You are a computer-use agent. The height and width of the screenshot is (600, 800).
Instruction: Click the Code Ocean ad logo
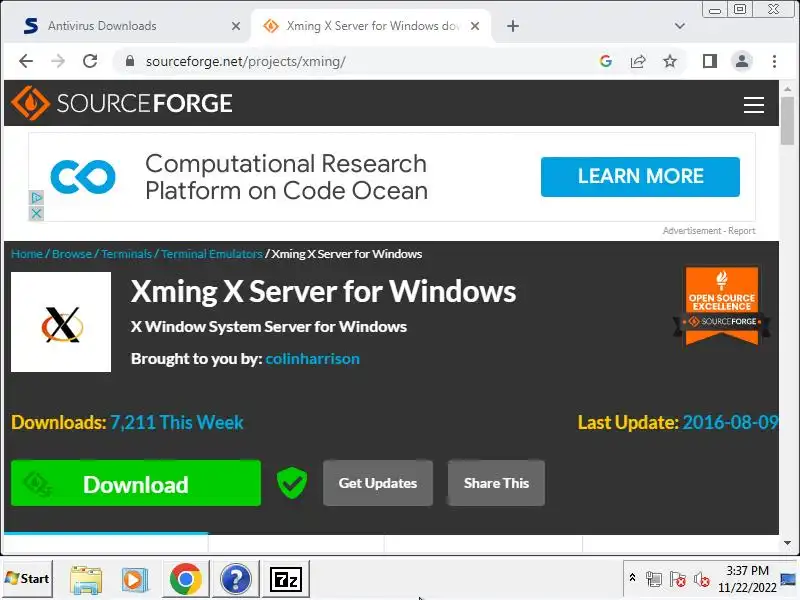tap(83, 177)
